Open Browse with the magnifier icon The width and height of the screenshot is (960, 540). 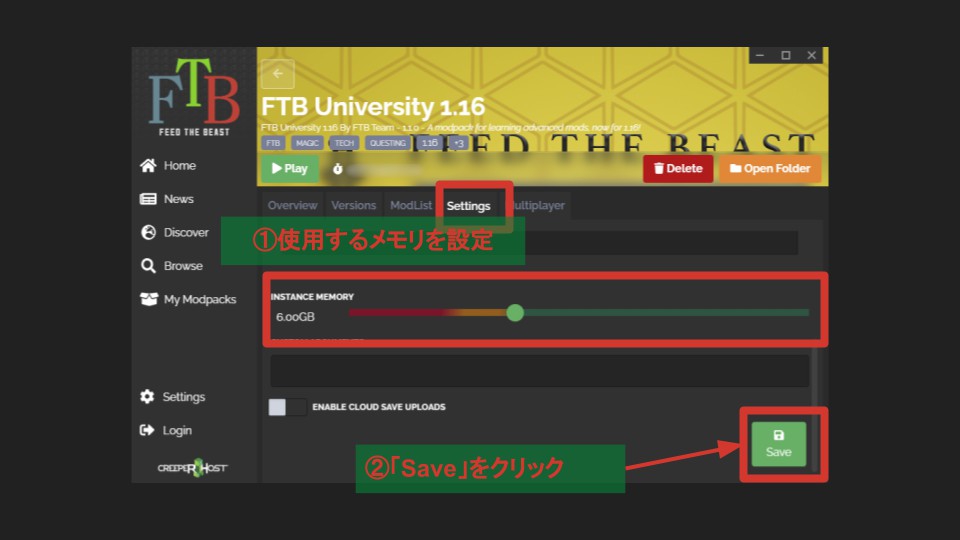(x=171, y=266)
